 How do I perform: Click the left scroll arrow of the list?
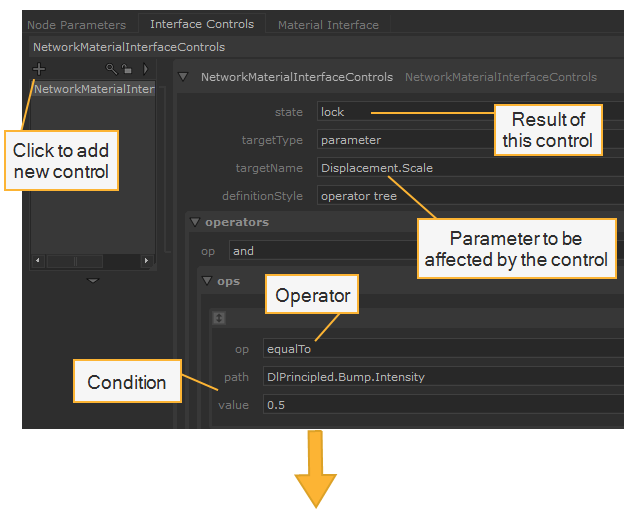pyautogui.click(x=37, y=261)
